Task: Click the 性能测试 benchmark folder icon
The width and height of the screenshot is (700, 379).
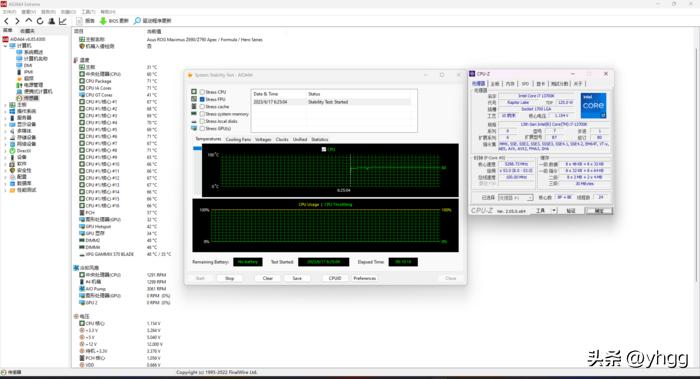Action: click(12, 190)
